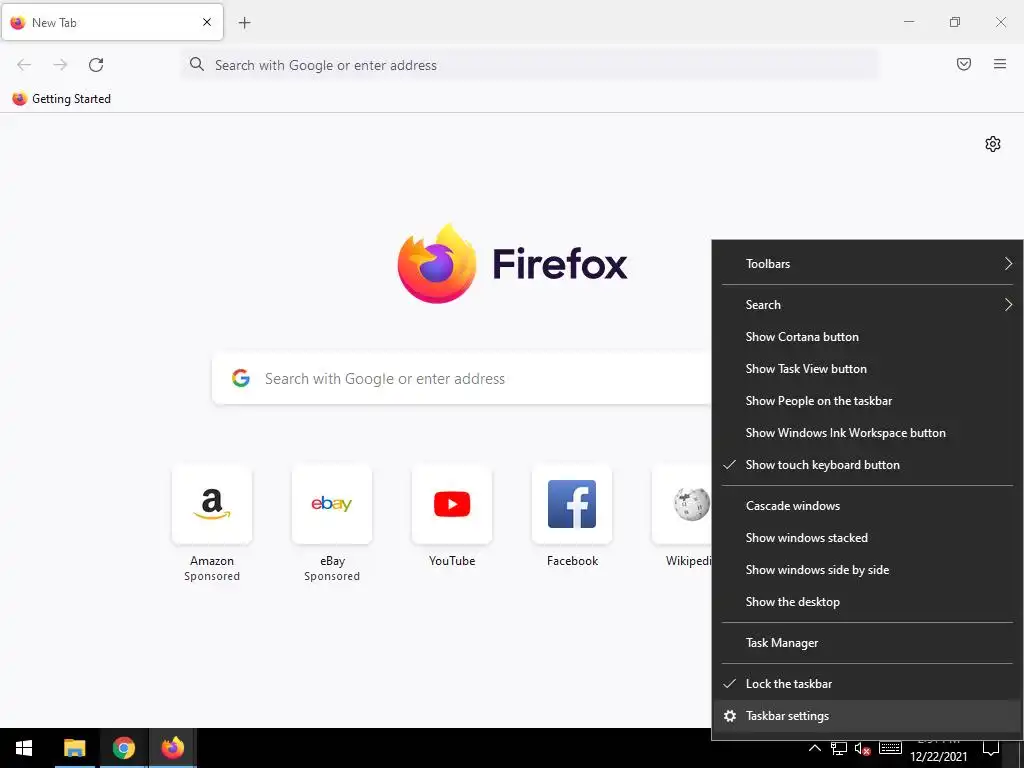Focus the address bar search field
This screenshot has width=1024, height=768.
click(529, 65)
